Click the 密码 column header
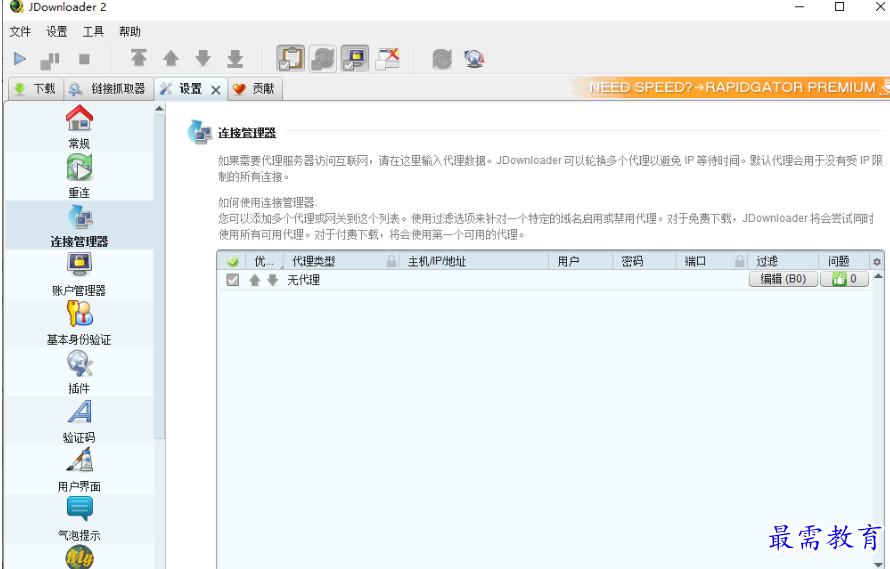This screenshot has height=569, width=890. click(x=645, y=261)
